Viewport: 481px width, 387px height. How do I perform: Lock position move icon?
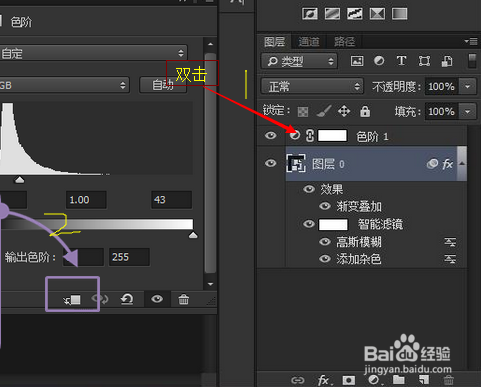[344, 111]
